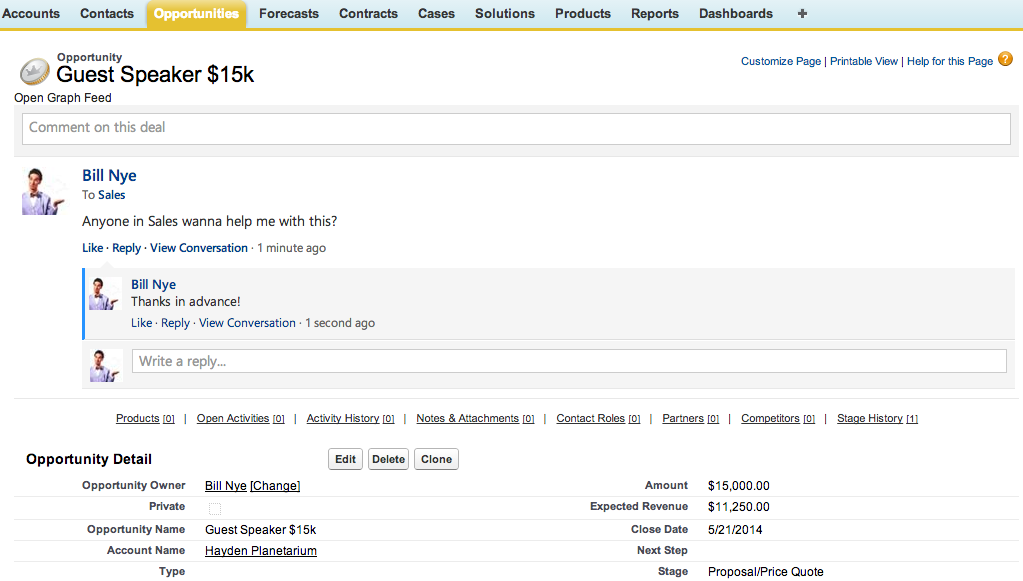Click the avatar next to Write a reply
The height and width of the screenshot is (581, 1023).
[106, 365]
